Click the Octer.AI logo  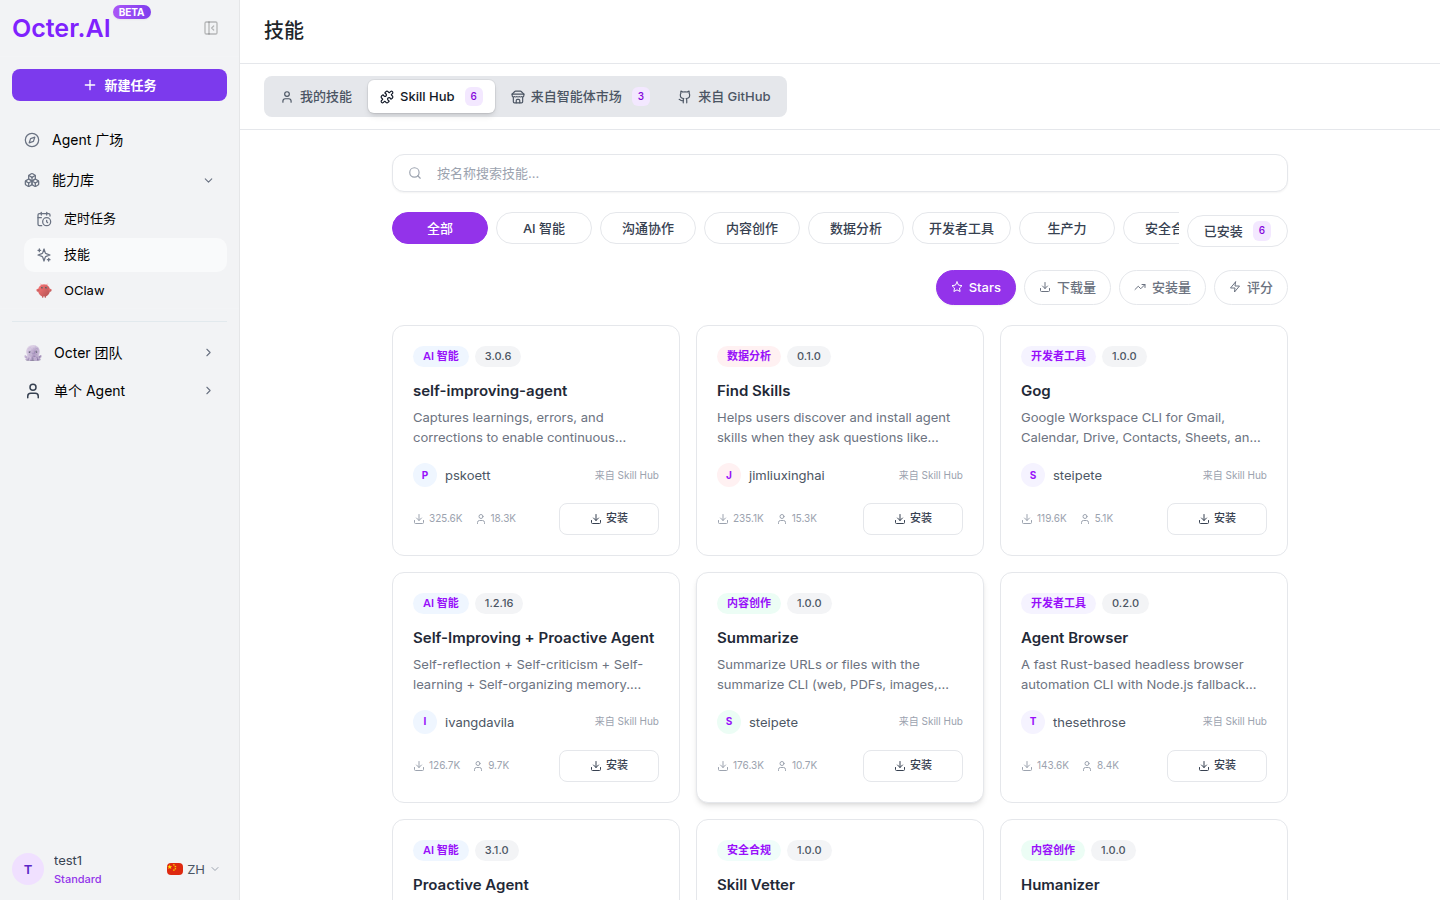tap(61, 28)
